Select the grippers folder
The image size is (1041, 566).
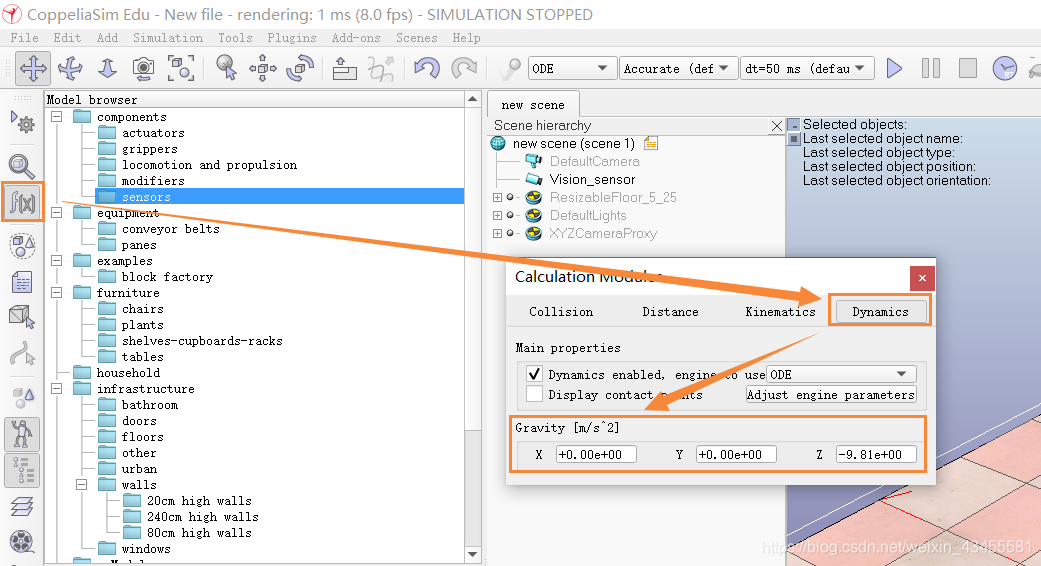coord(149,149)
